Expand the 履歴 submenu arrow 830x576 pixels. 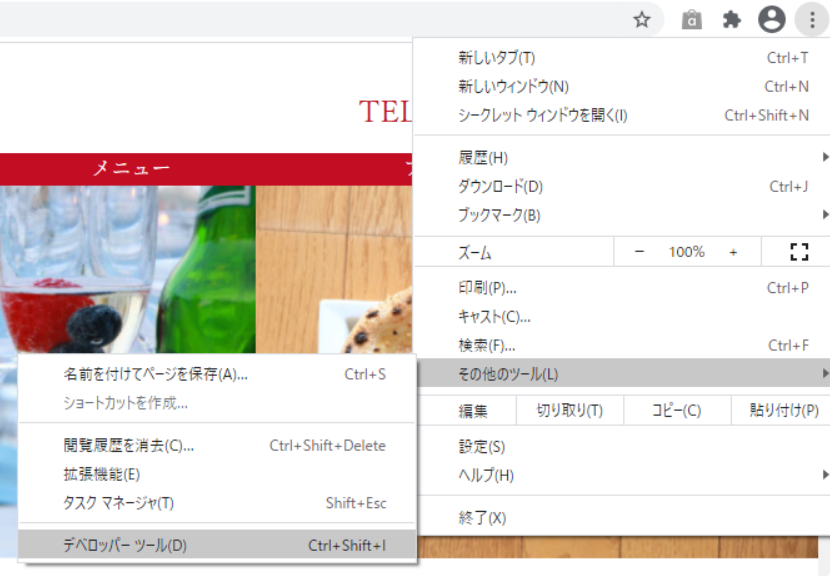(824, 157)
